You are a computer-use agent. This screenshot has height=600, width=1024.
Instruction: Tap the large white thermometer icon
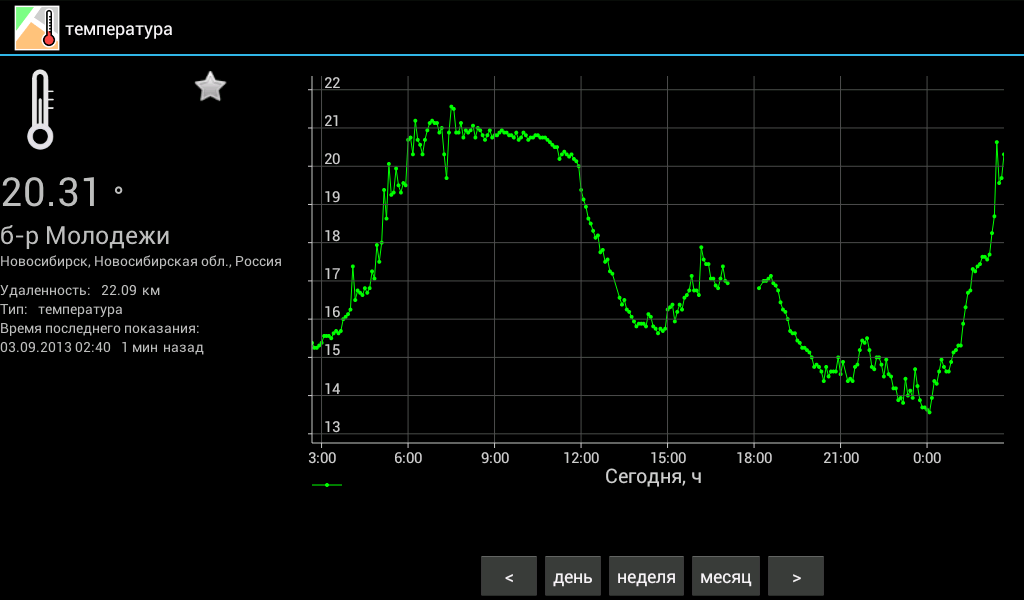coord(40,110)
